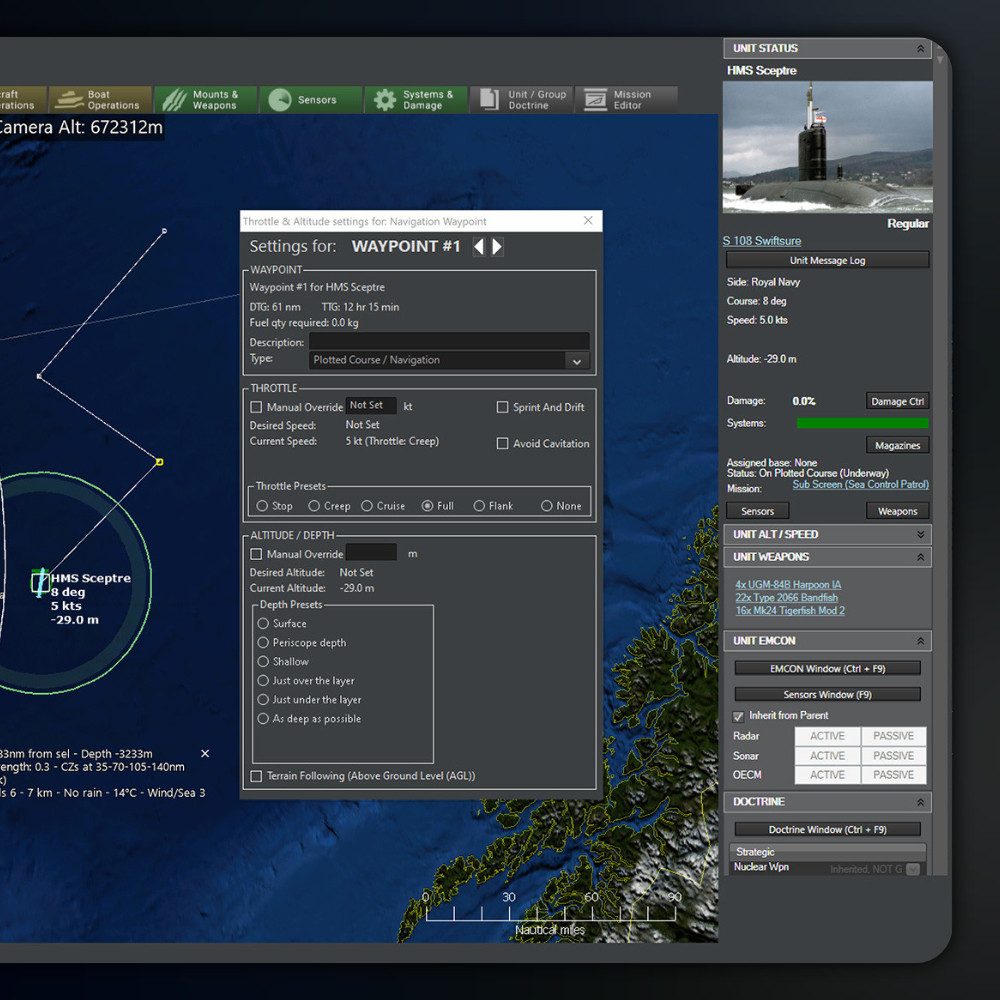Collapse the UNIT STATUS panel
This screenshot has width=1000, height=1000.
click(x=920, y=49)
